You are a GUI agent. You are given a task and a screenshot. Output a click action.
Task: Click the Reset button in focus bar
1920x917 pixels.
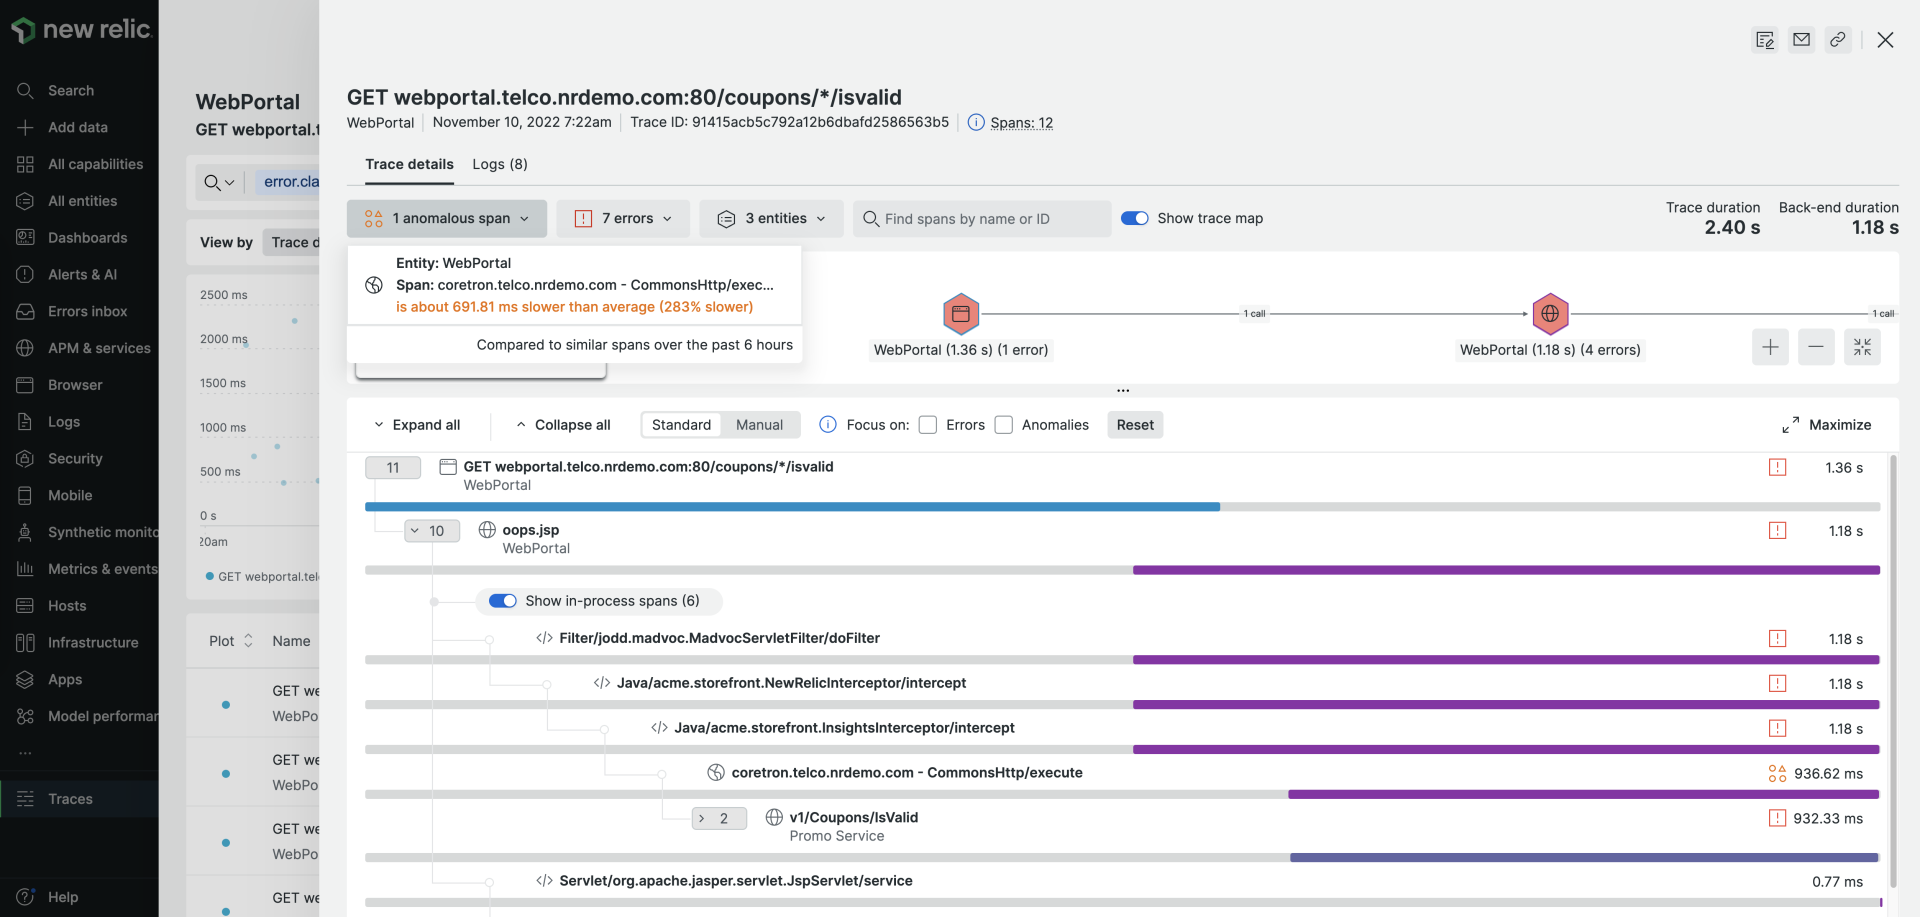[x=1134, y=424]
